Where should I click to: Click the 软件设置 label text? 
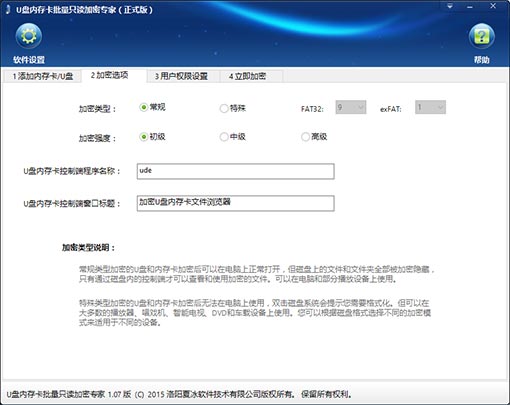coord(29,60)
